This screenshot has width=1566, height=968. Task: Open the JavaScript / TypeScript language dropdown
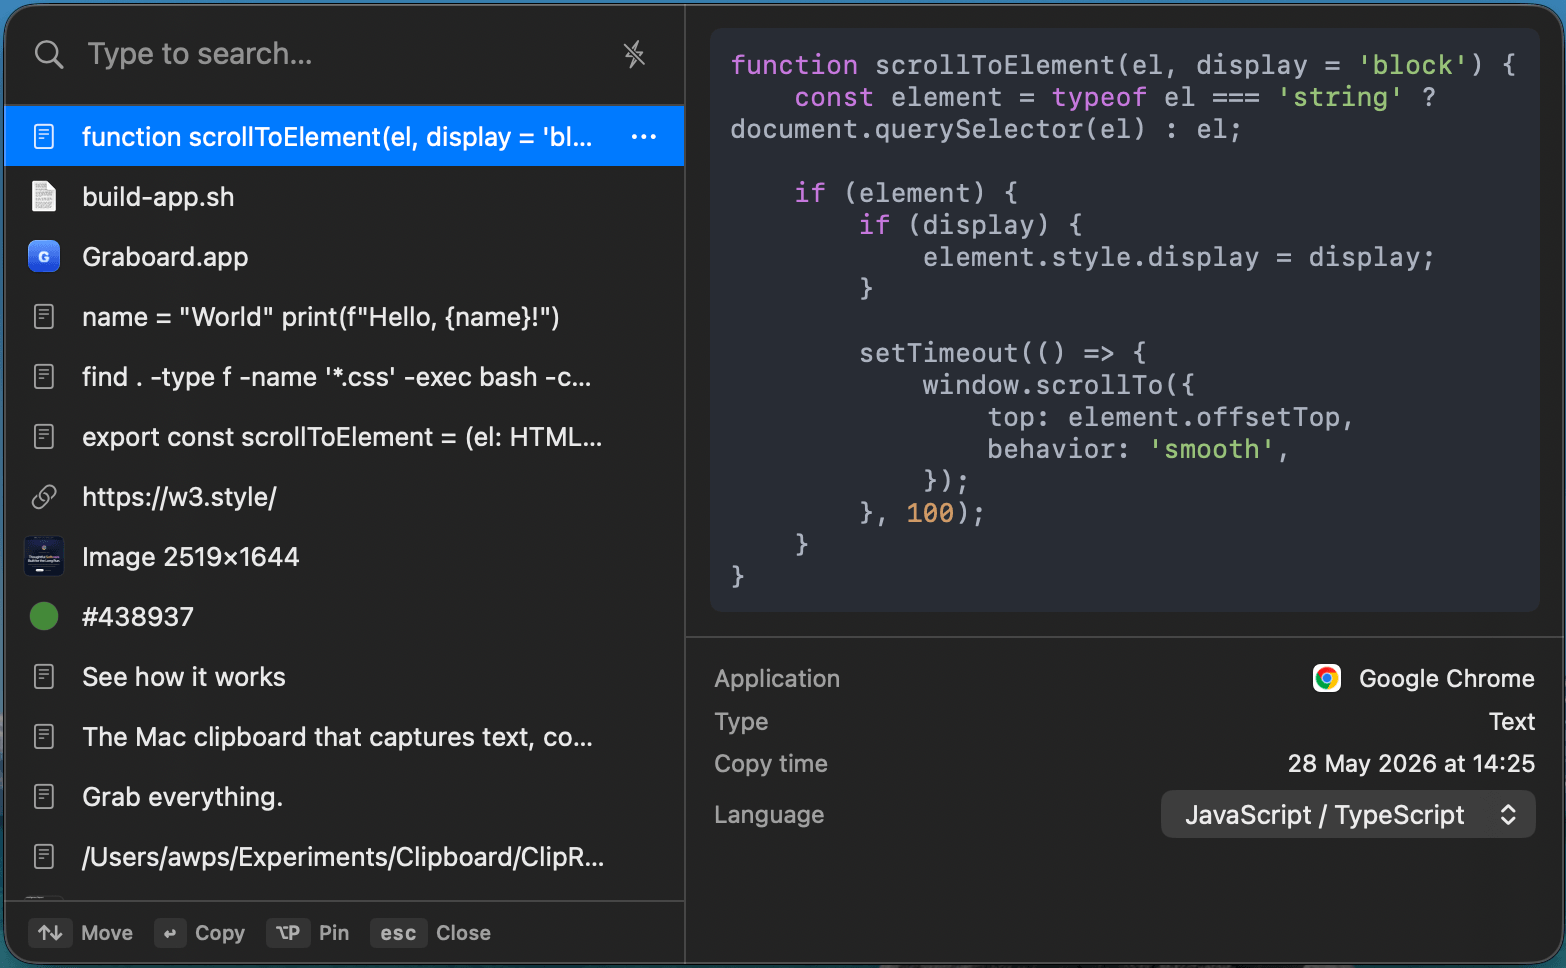coord(1348,815)
